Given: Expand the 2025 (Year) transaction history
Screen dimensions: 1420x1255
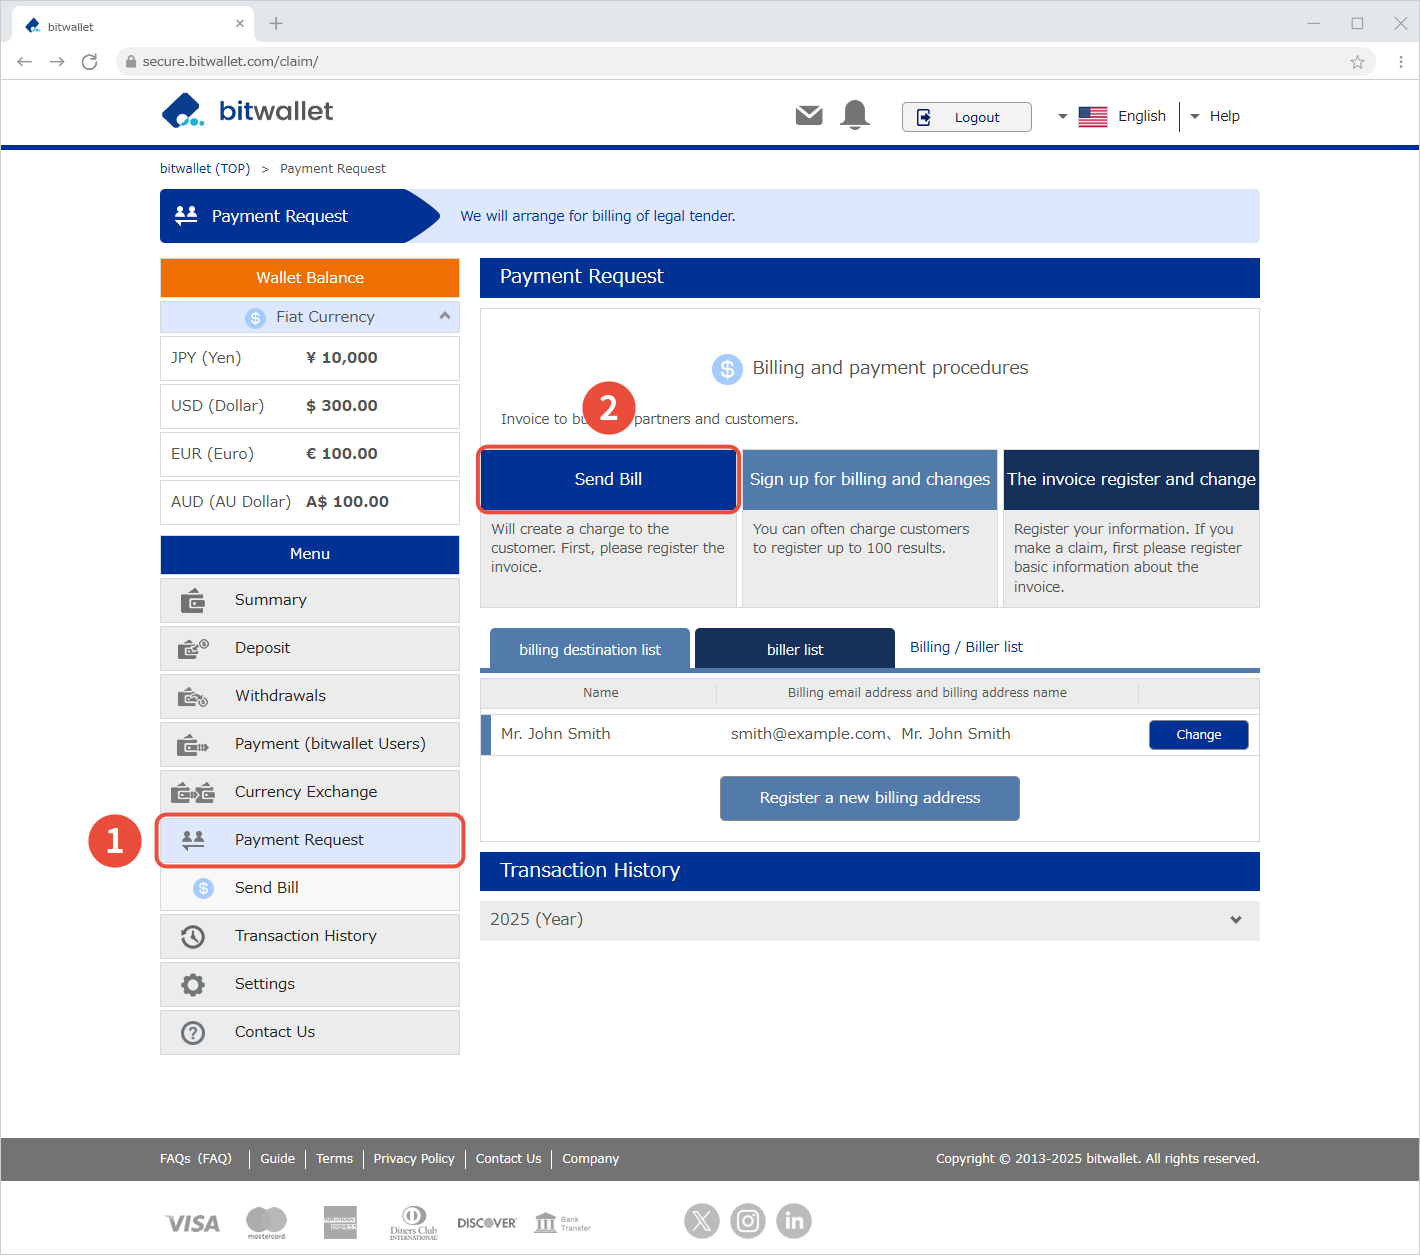Looking at the screenshot, I should click(1235, 920).
